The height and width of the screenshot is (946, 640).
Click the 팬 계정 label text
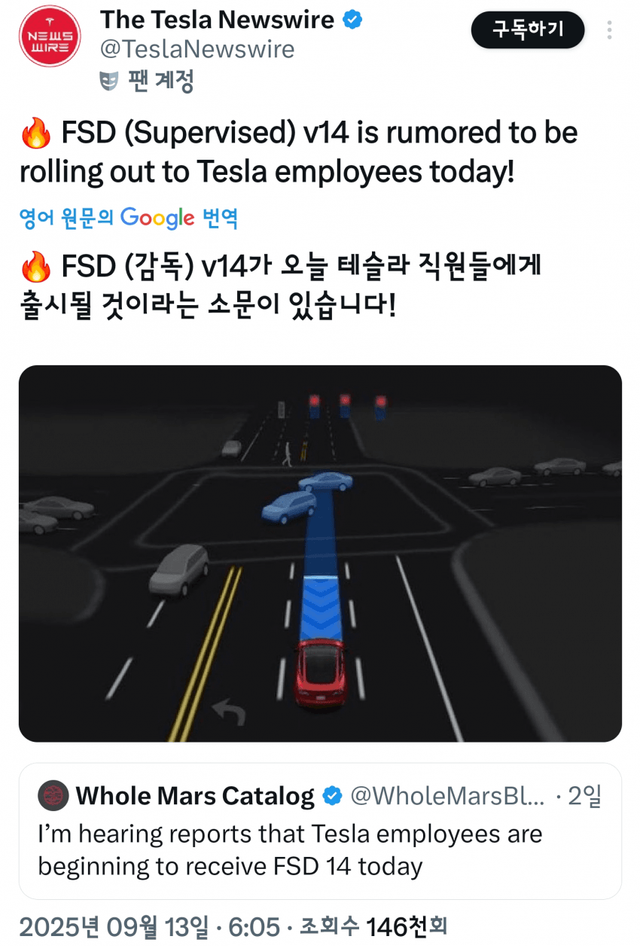tap(160, 80)
